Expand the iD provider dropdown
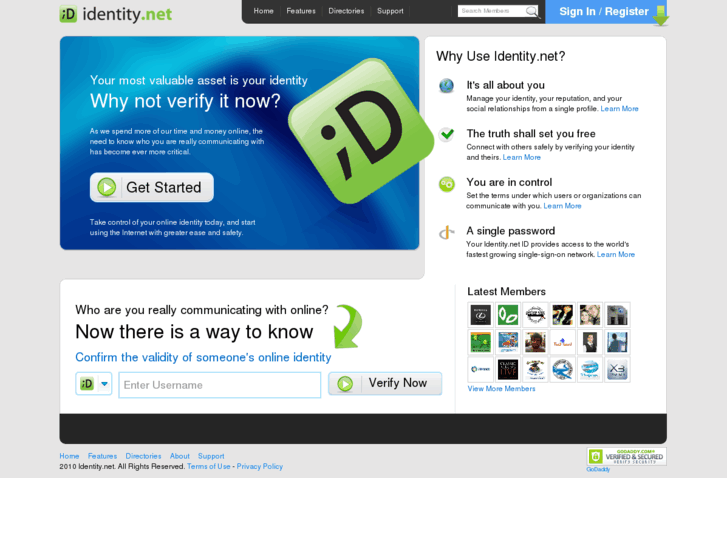The height and width of the screenshot is (545, 727). pos(94,384)
